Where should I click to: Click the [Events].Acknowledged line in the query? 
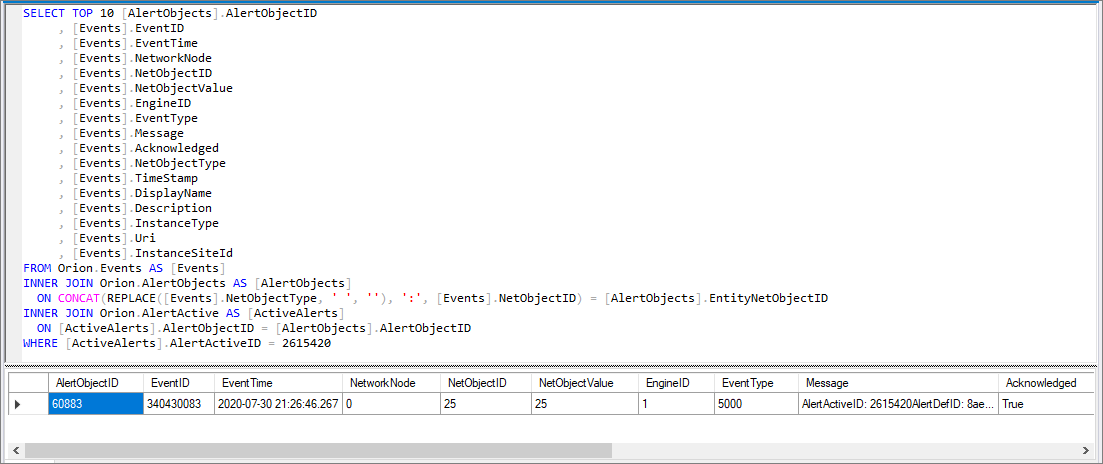pos(139,148)
